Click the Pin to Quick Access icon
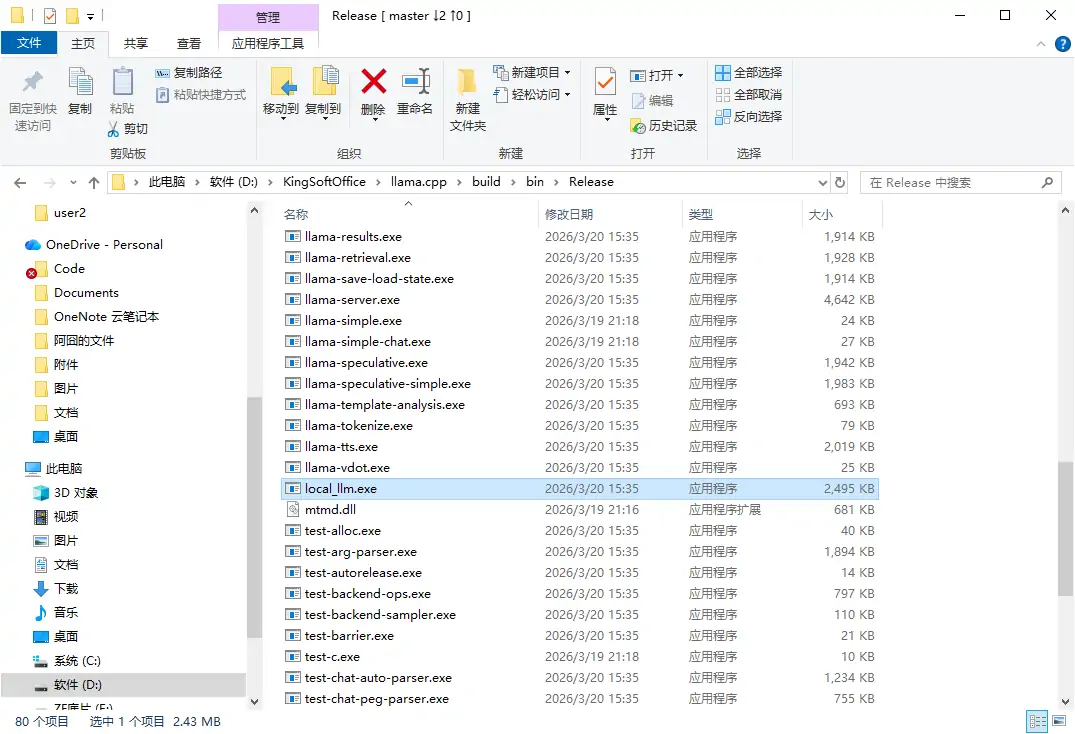This screenshot has height=734, width=1075. (33, 82)
